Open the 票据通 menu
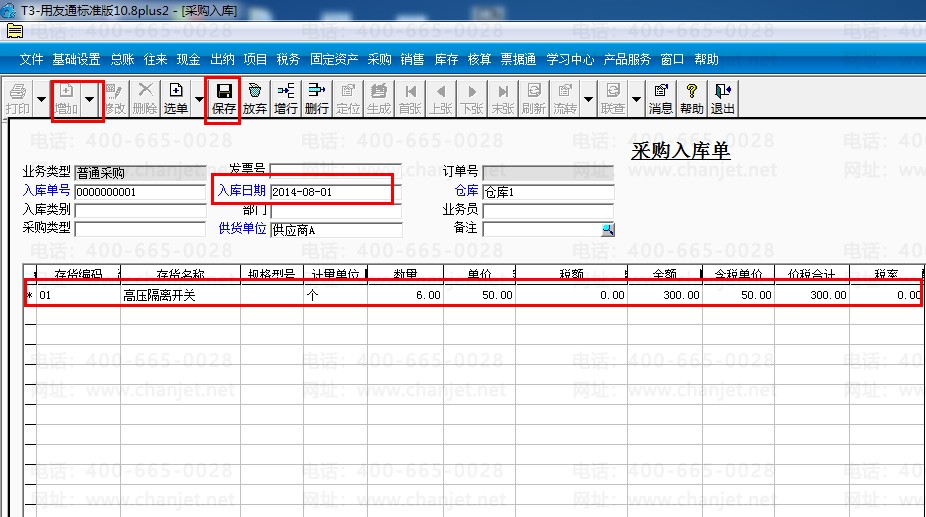 click(519, 59)
